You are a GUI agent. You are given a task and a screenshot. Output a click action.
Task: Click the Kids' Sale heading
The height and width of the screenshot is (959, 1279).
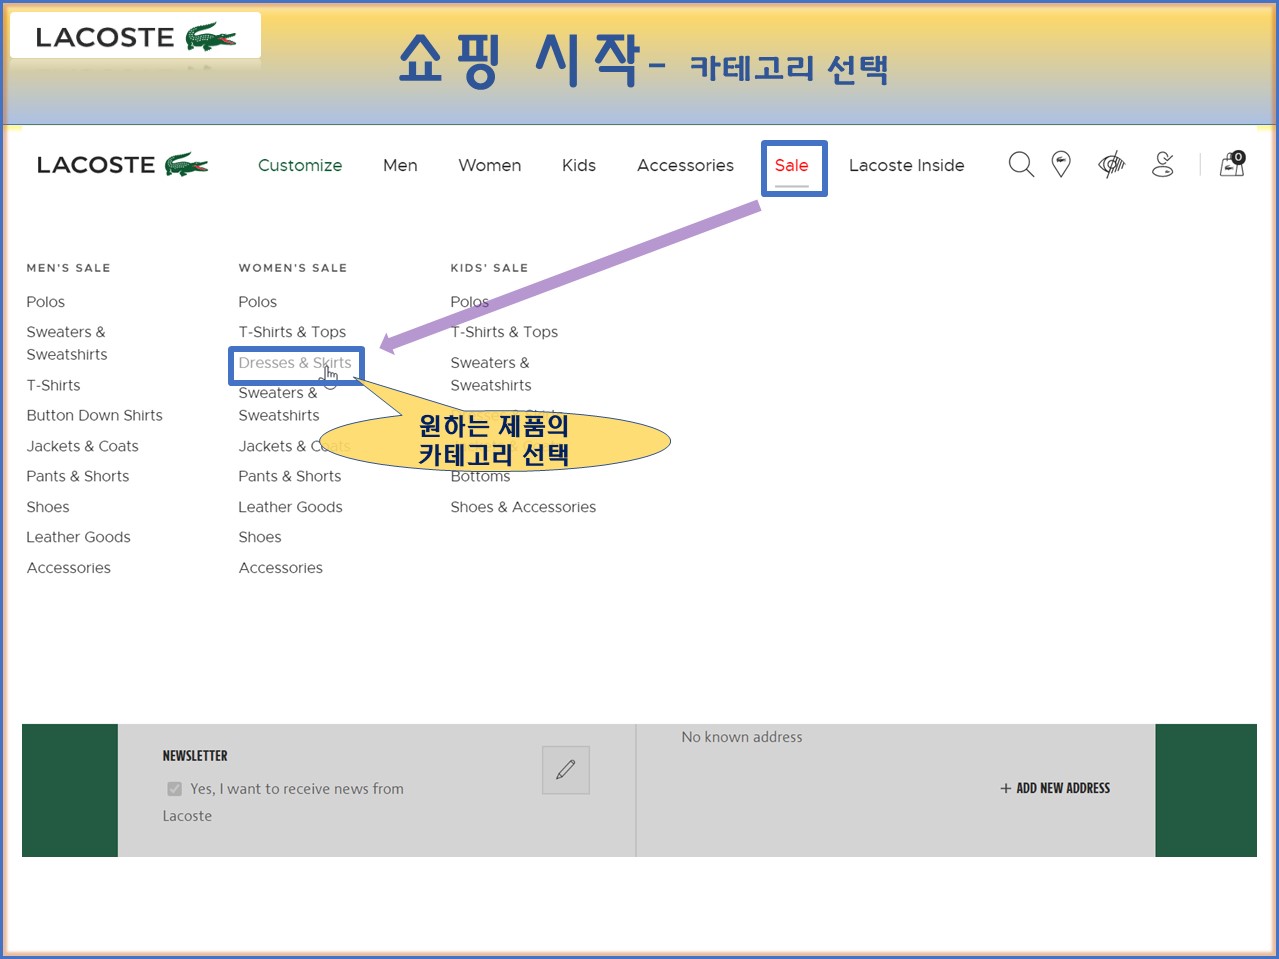pos(489,268)
